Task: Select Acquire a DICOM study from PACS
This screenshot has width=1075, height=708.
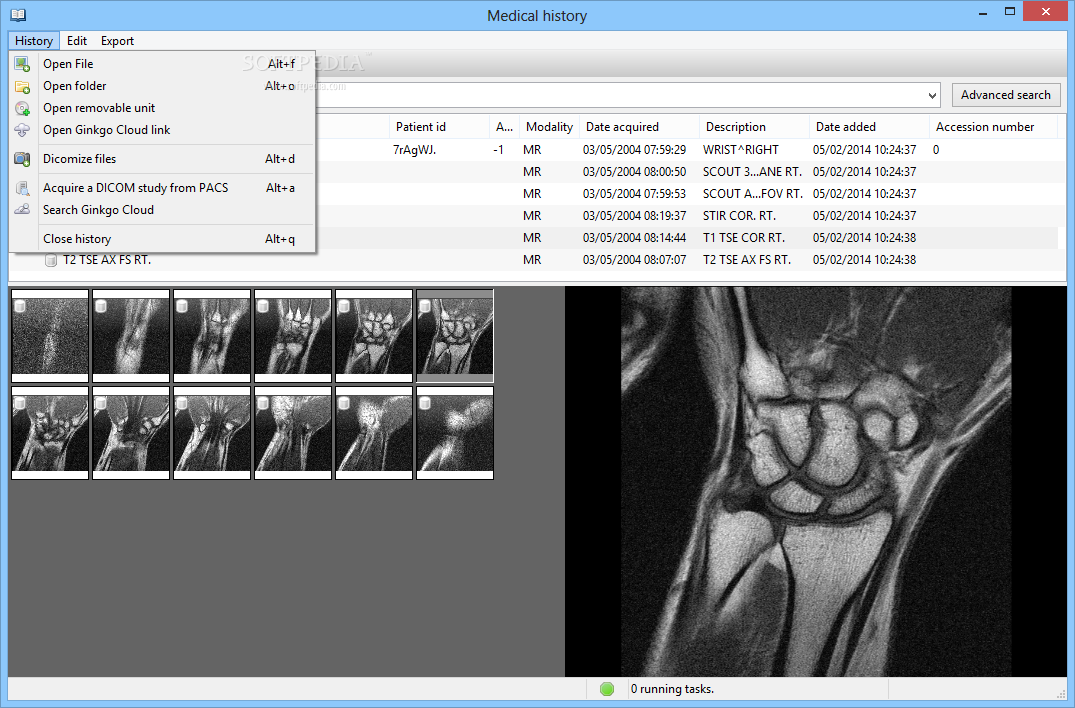Action: click(162, 187)
